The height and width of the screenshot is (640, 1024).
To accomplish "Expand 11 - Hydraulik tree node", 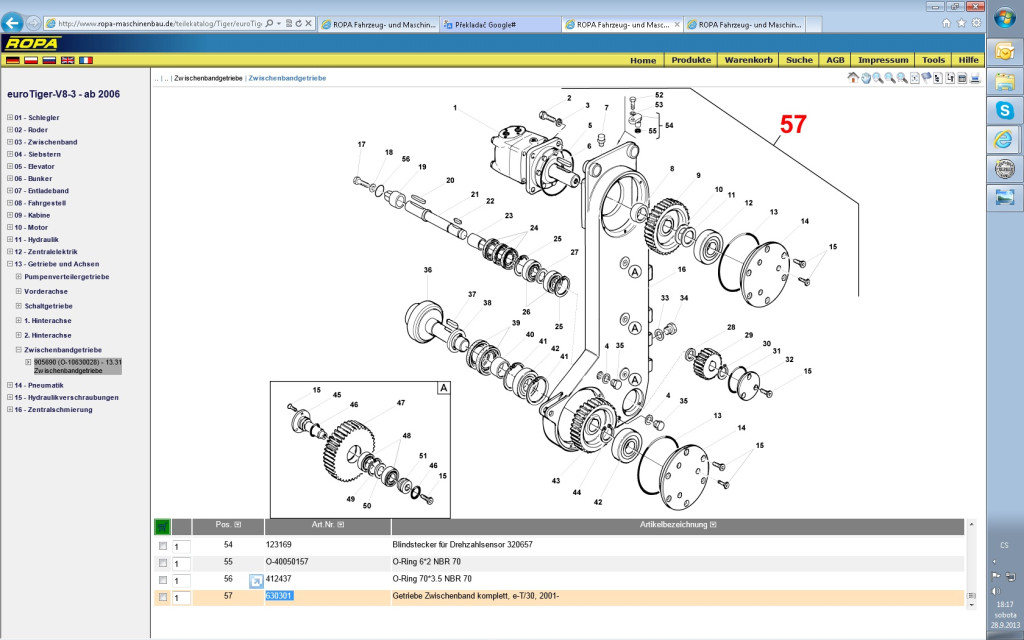I will [x=10, y=240].
